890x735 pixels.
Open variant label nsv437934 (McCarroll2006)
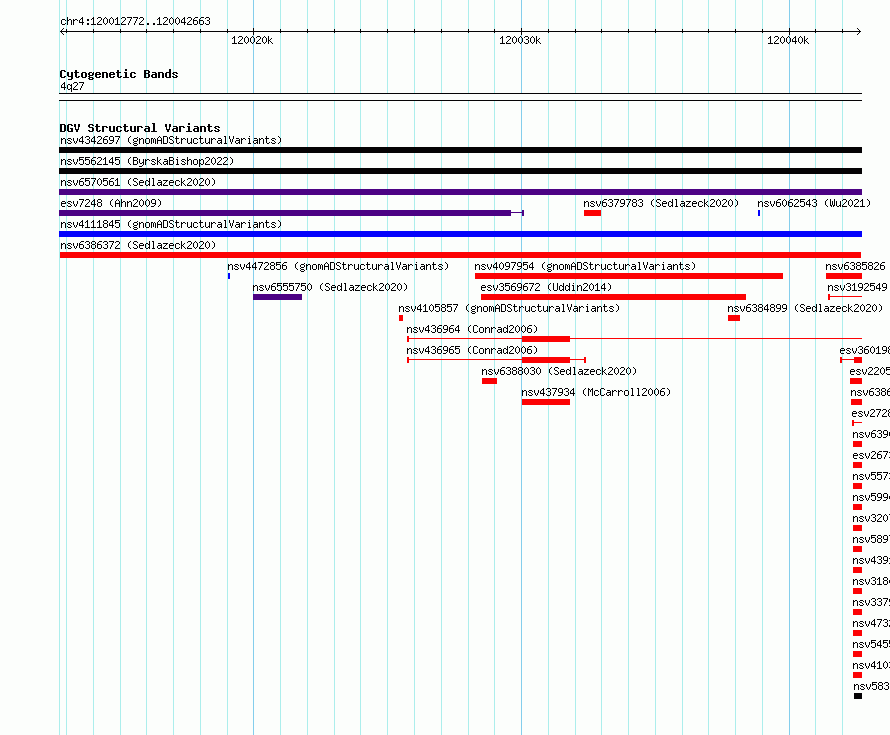[596, 392]
